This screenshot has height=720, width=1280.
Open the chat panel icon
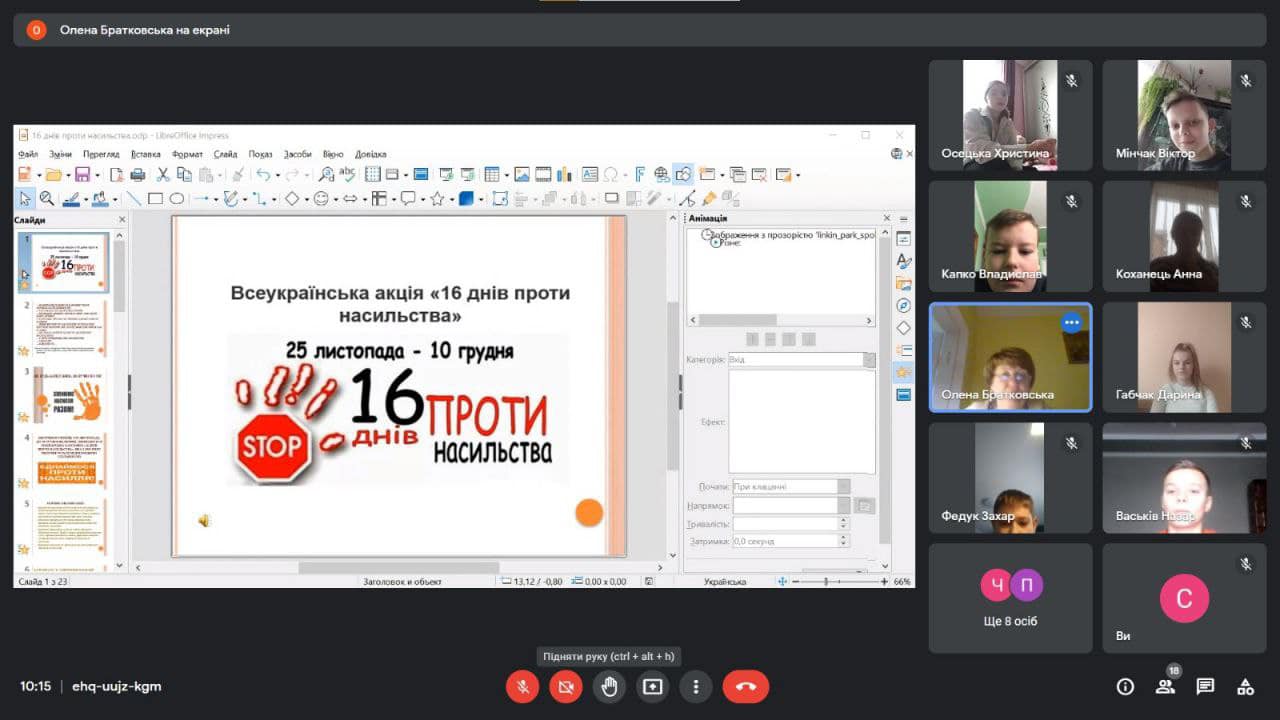click(x=1205, y=686)
